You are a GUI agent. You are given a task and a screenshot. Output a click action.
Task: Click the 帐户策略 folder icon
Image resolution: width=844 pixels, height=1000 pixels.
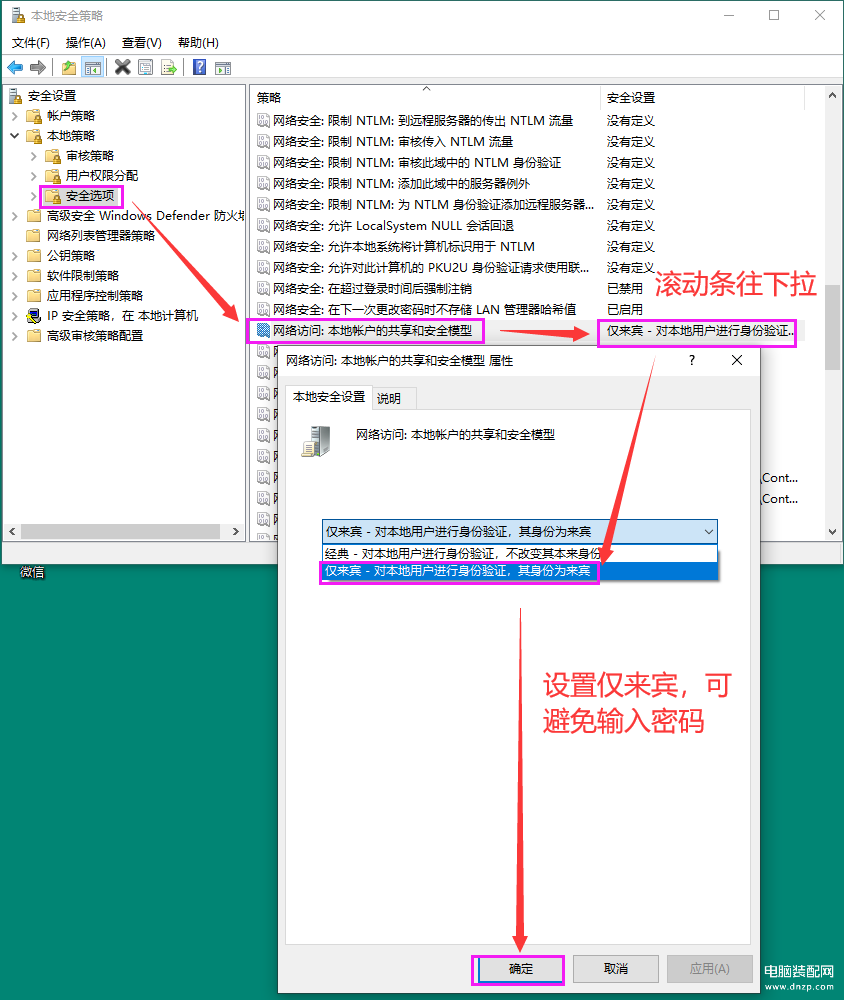(34, 116)
